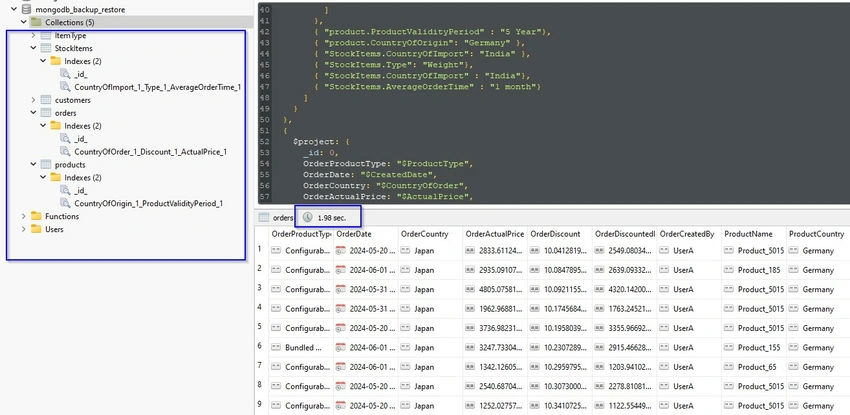Click number icon in row 2 OrderActualPrice cell

pyautogui.click(x=469, y=270)
